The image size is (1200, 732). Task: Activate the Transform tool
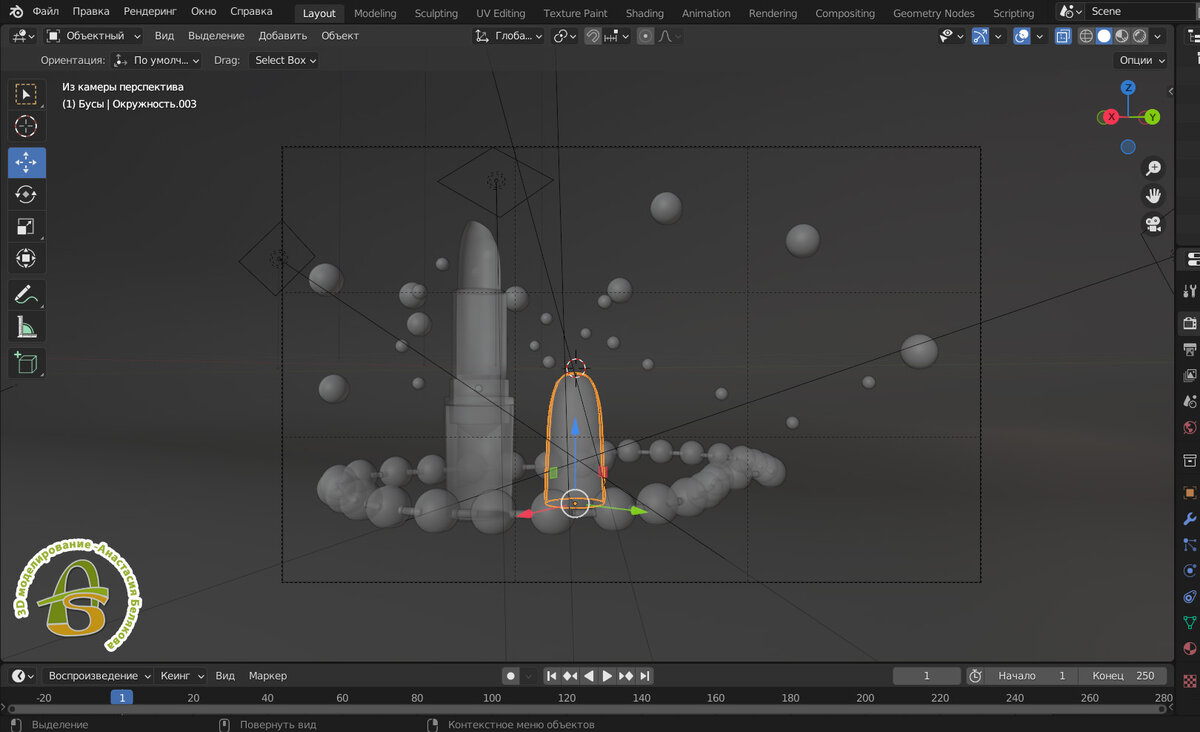(27, 259)
